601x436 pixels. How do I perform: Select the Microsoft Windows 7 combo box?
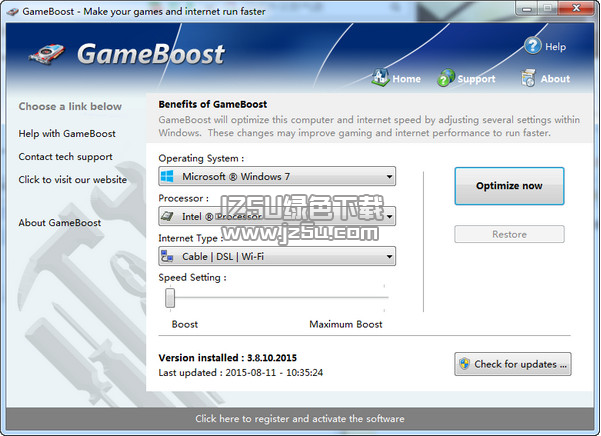tap(277, 176)
